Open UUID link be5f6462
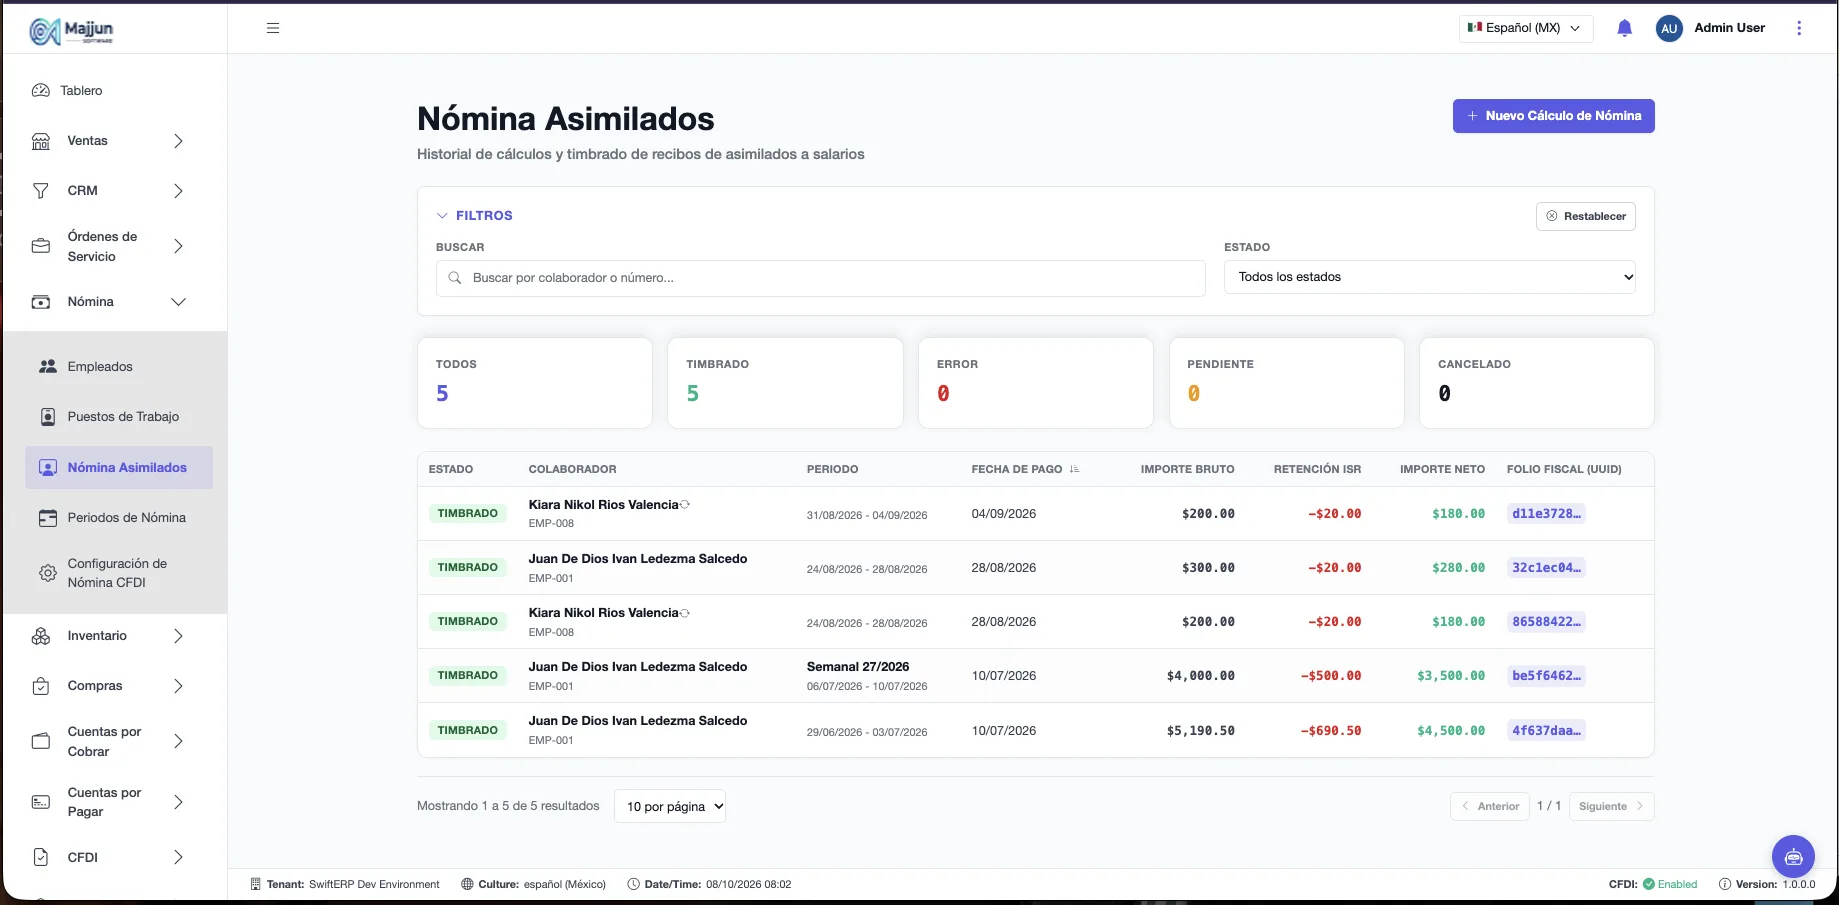This screenshot has height=905, width=1839. [1546, 676]
